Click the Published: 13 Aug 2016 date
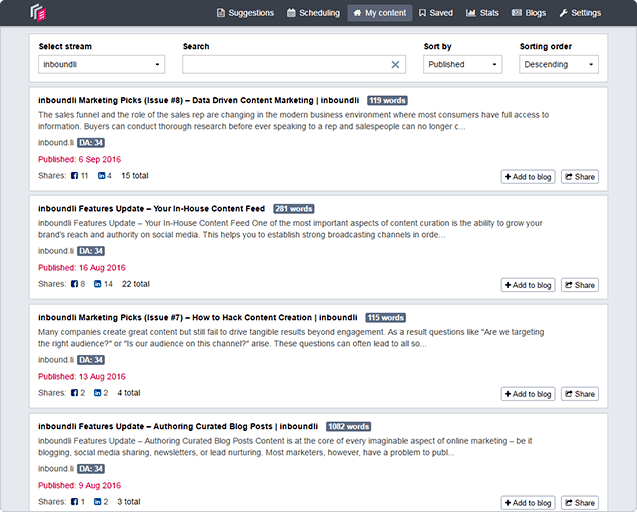Viewport: 637px width, 512px height. (82, 377)
